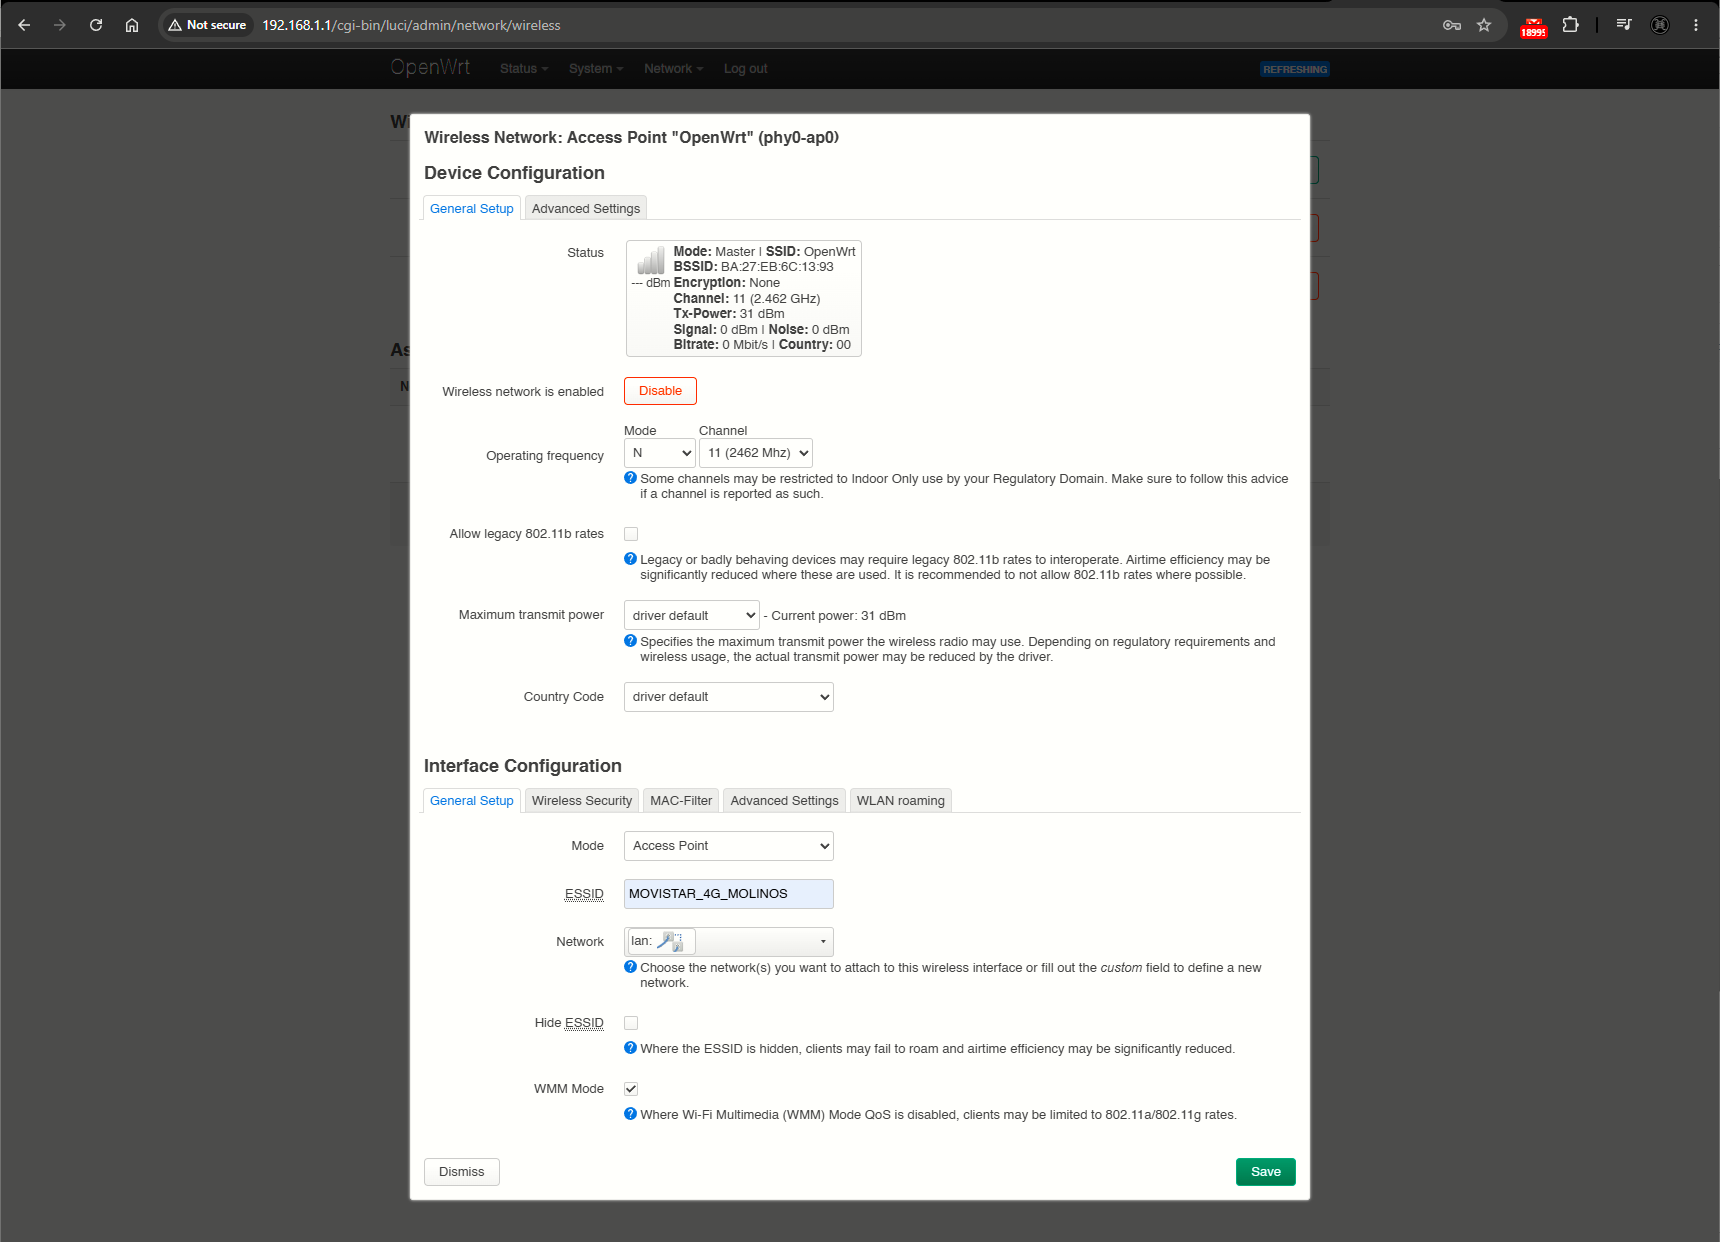Open the extensions puzzle icon

pos(1571,25)
